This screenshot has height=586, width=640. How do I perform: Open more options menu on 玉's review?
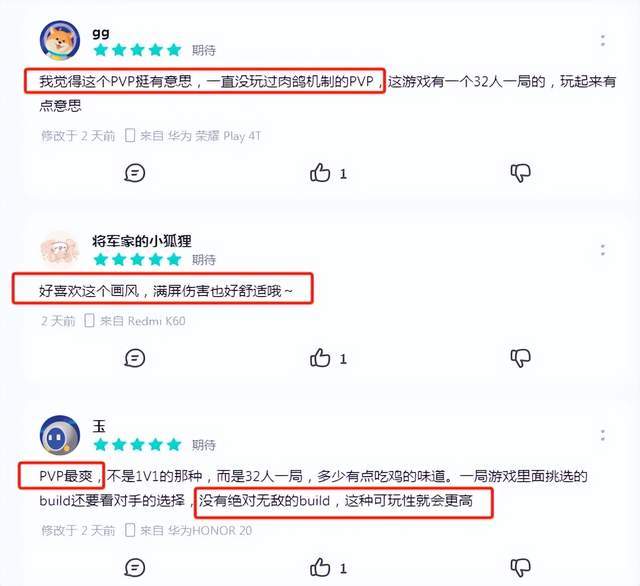point(603,435)
